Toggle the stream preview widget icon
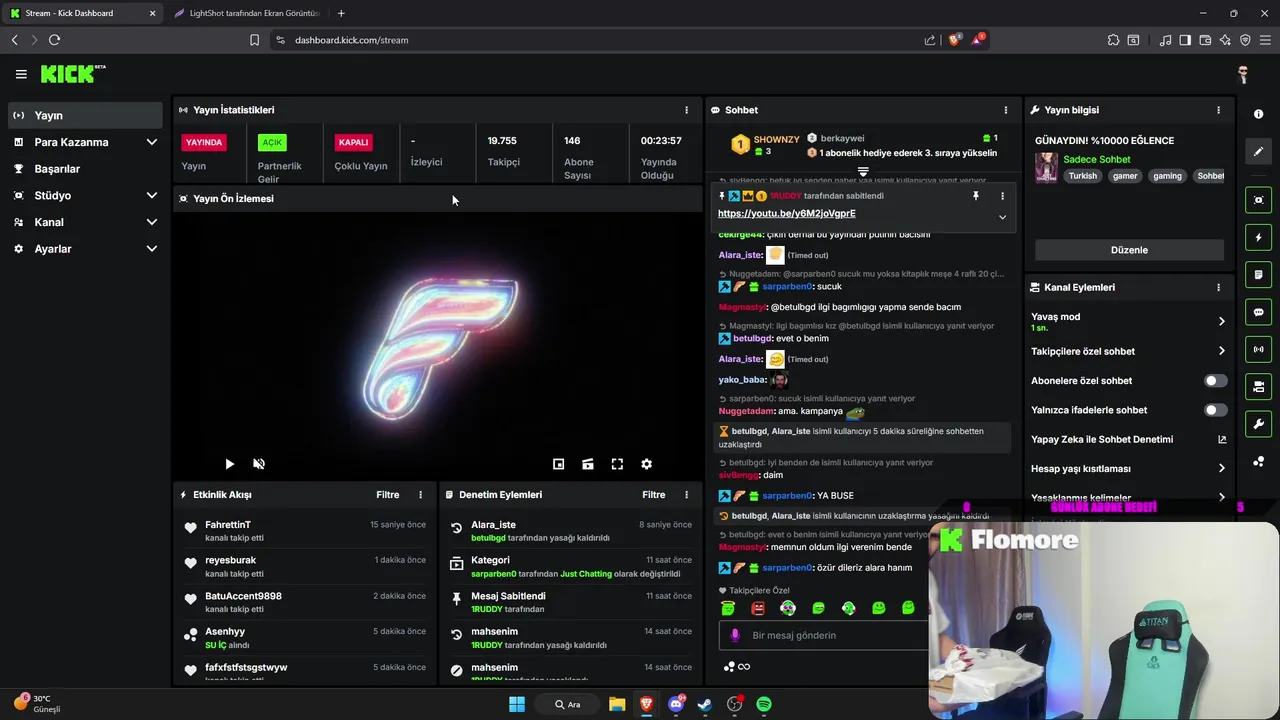The image size is (1280, 720). [x=1258, y=200]
